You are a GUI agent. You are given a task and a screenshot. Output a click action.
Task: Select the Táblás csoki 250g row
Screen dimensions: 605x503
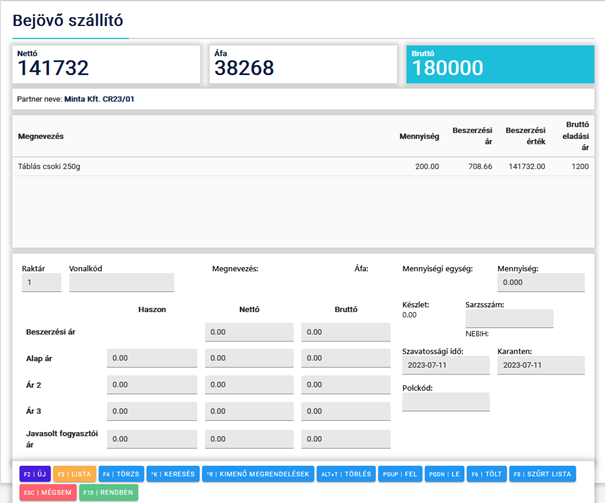coord(302,166)
